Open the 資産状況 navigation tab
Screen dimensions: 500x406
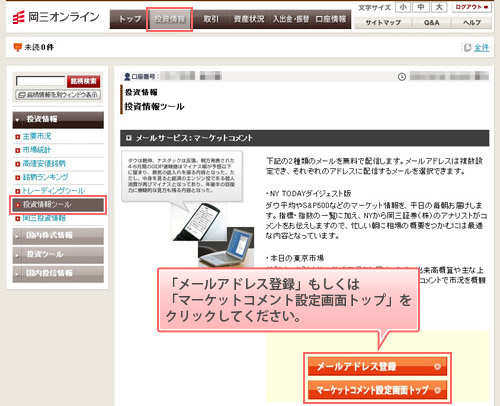pos(249,19)
